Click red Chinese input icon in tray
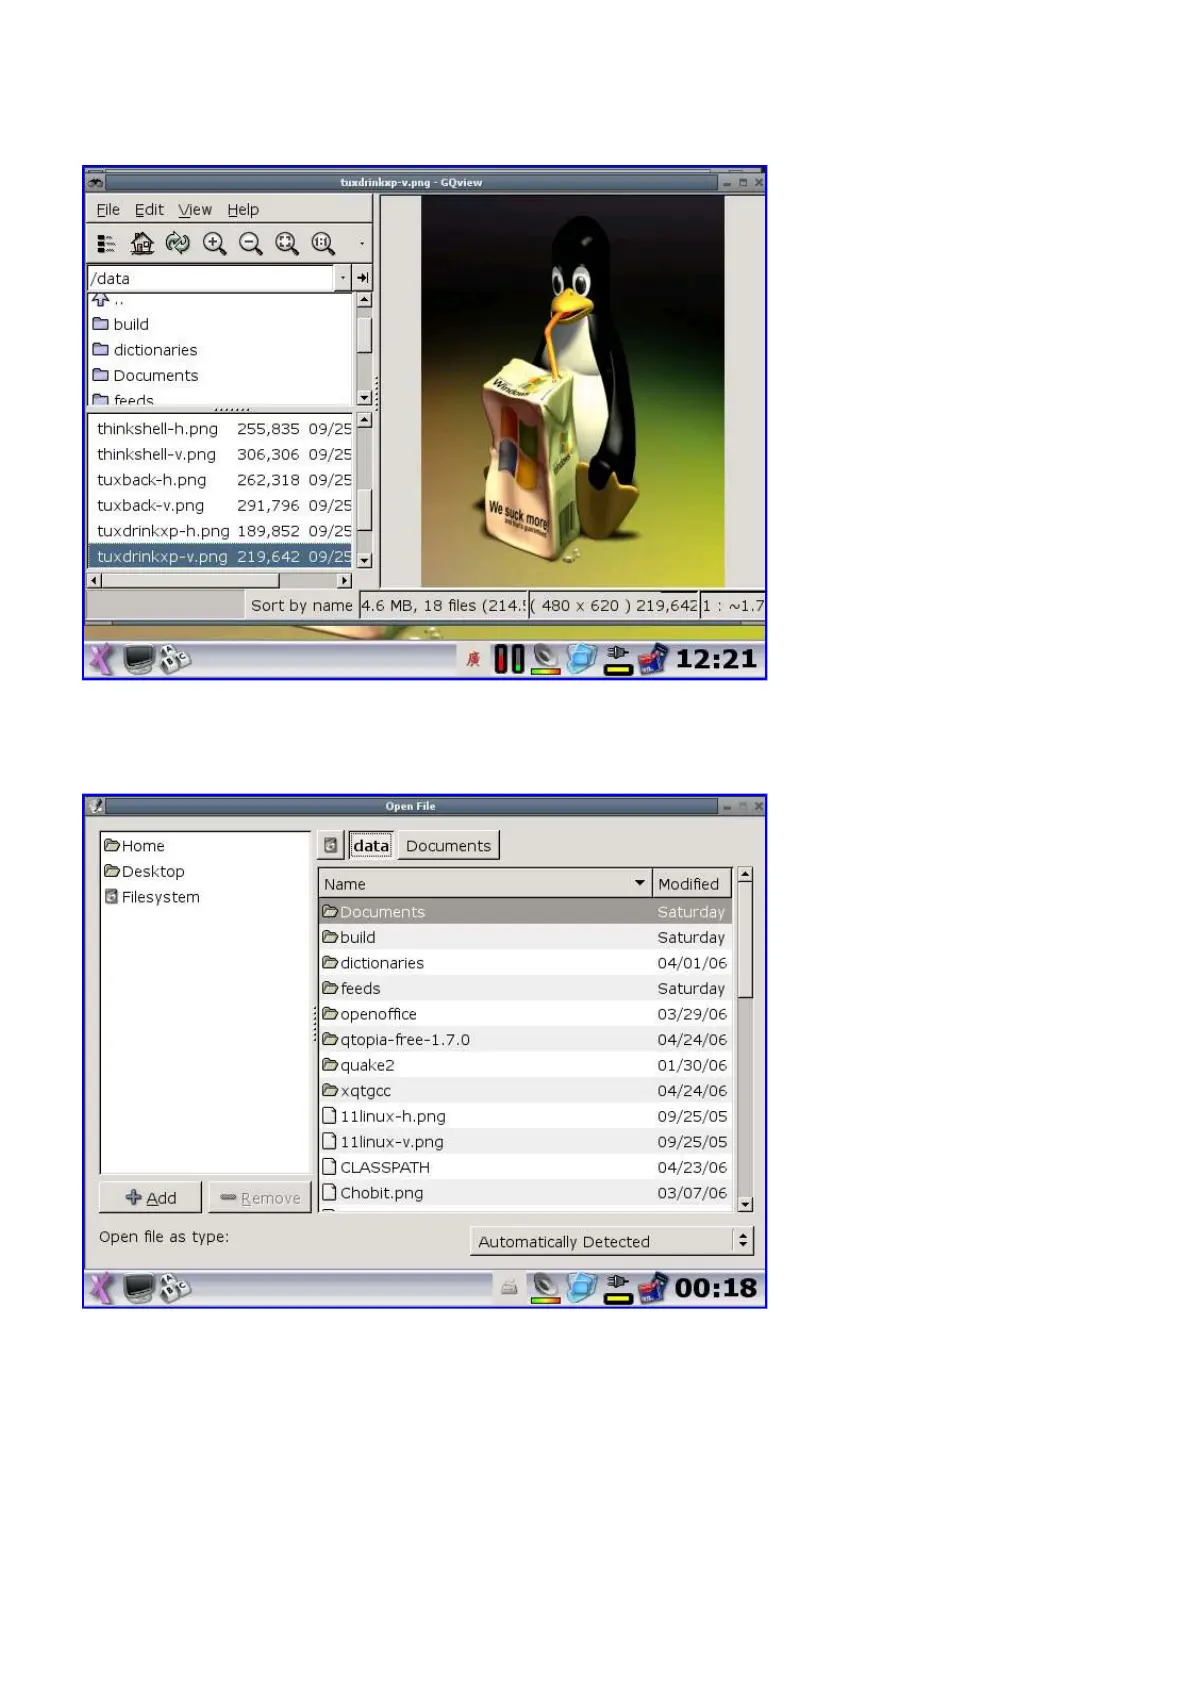The image size is (1190, 1684). [x=474, y=659]
